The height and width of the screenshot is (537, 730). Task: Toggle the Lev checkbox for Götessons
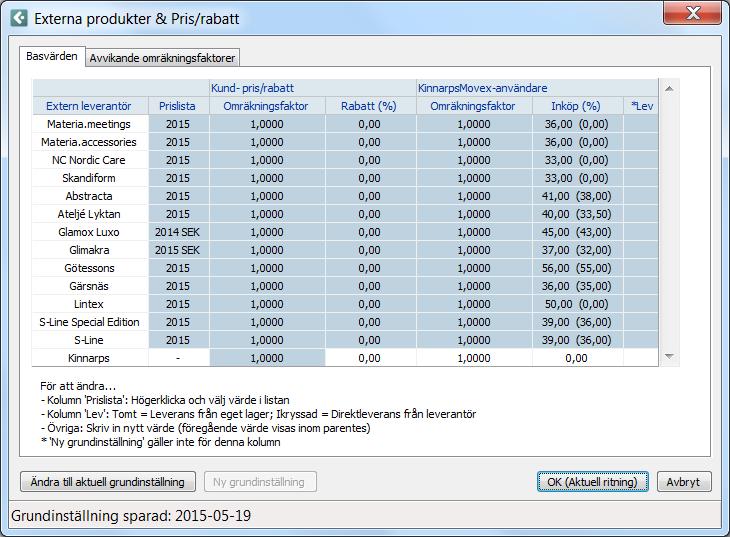pos(641,268)
